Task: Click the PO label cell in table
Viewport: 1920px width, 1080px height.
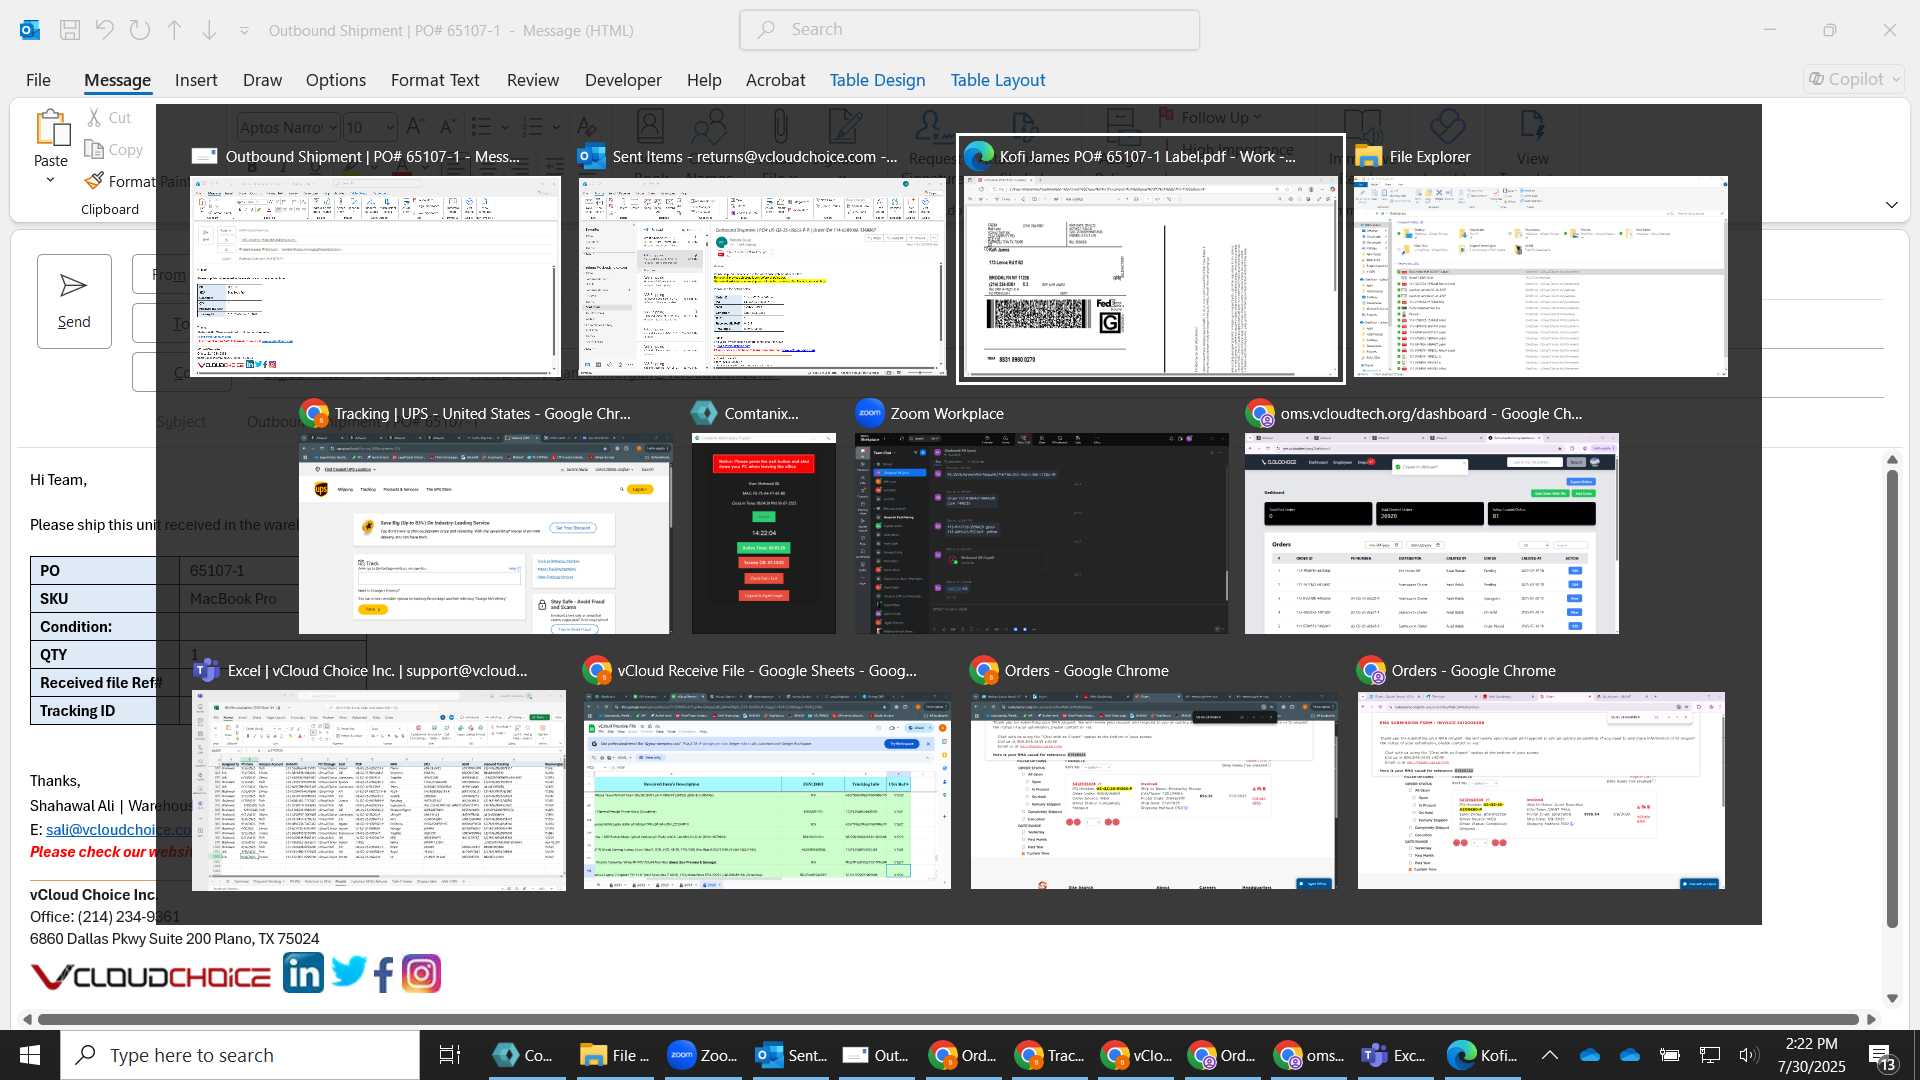Action: (105, 570)
